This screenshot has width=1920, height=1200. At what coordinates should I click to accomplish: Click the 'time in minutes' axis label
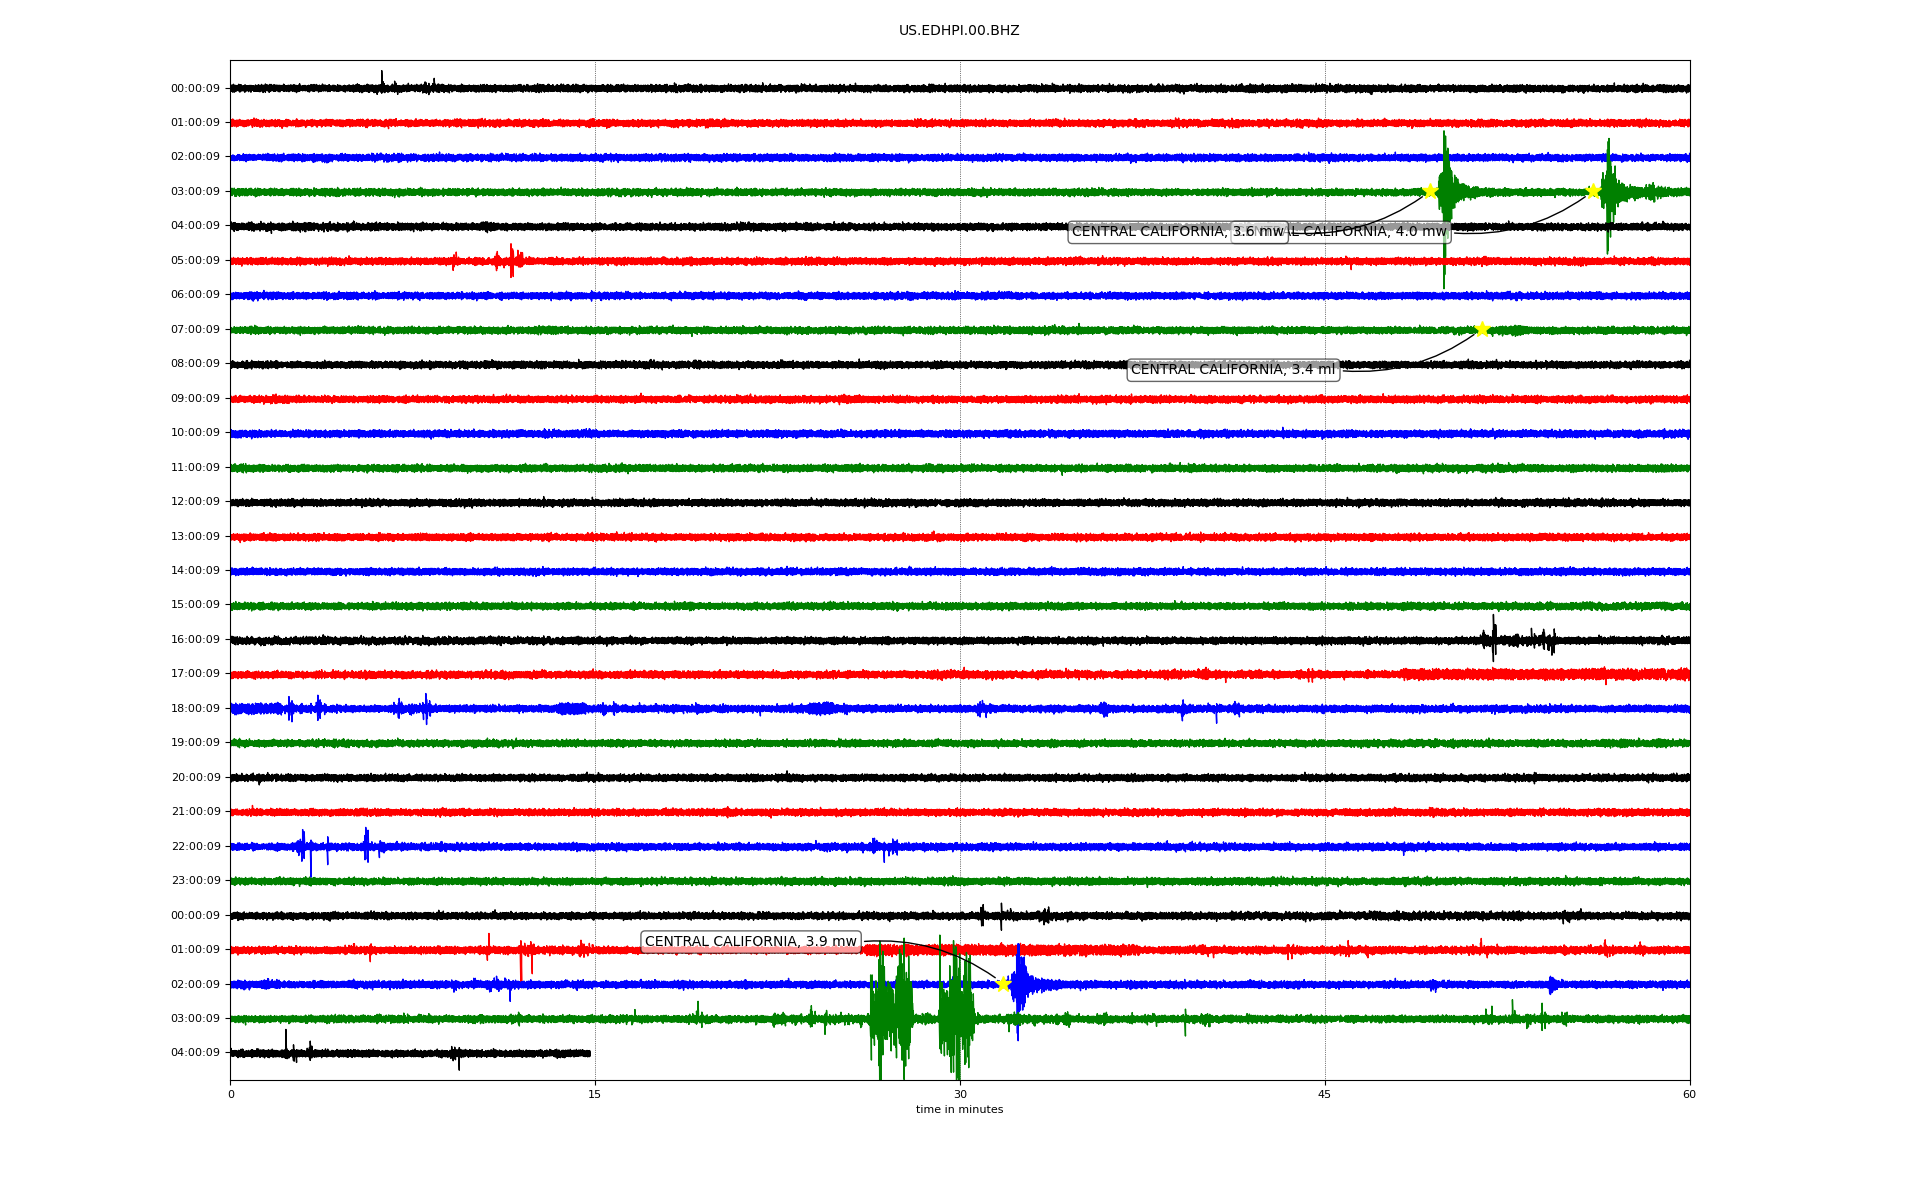coord(959,1110)
